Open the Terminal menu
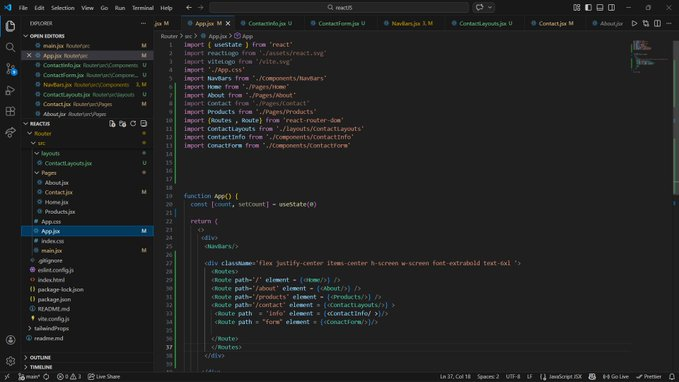This screenshot has width=679, height=382. click(x=142, y=8)
